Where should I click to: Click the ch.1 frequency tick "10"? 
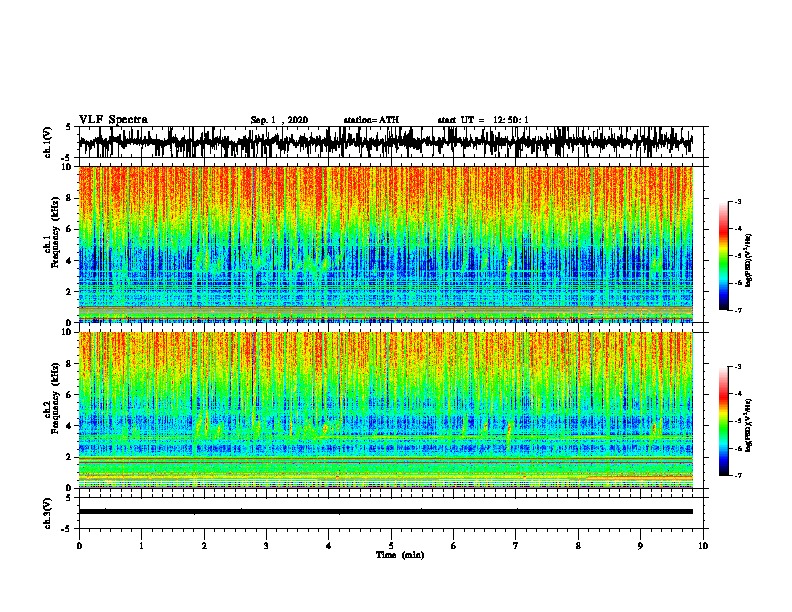[x=68, y=167]
